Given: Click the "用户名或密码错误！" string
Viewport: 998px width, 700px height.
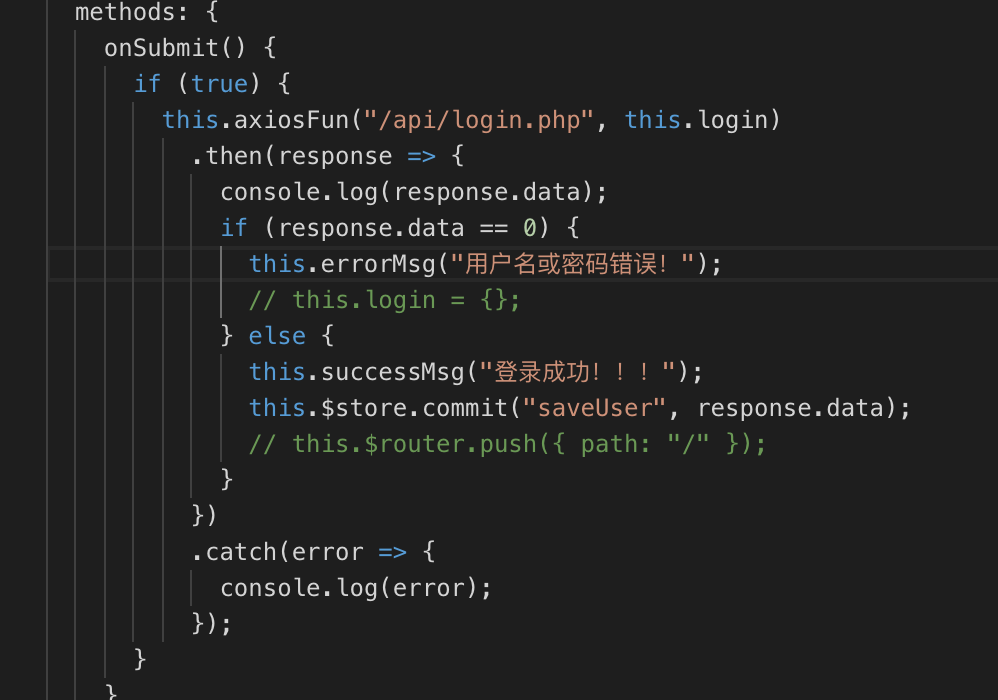Looking at the screenshot, I should (573, 263).
